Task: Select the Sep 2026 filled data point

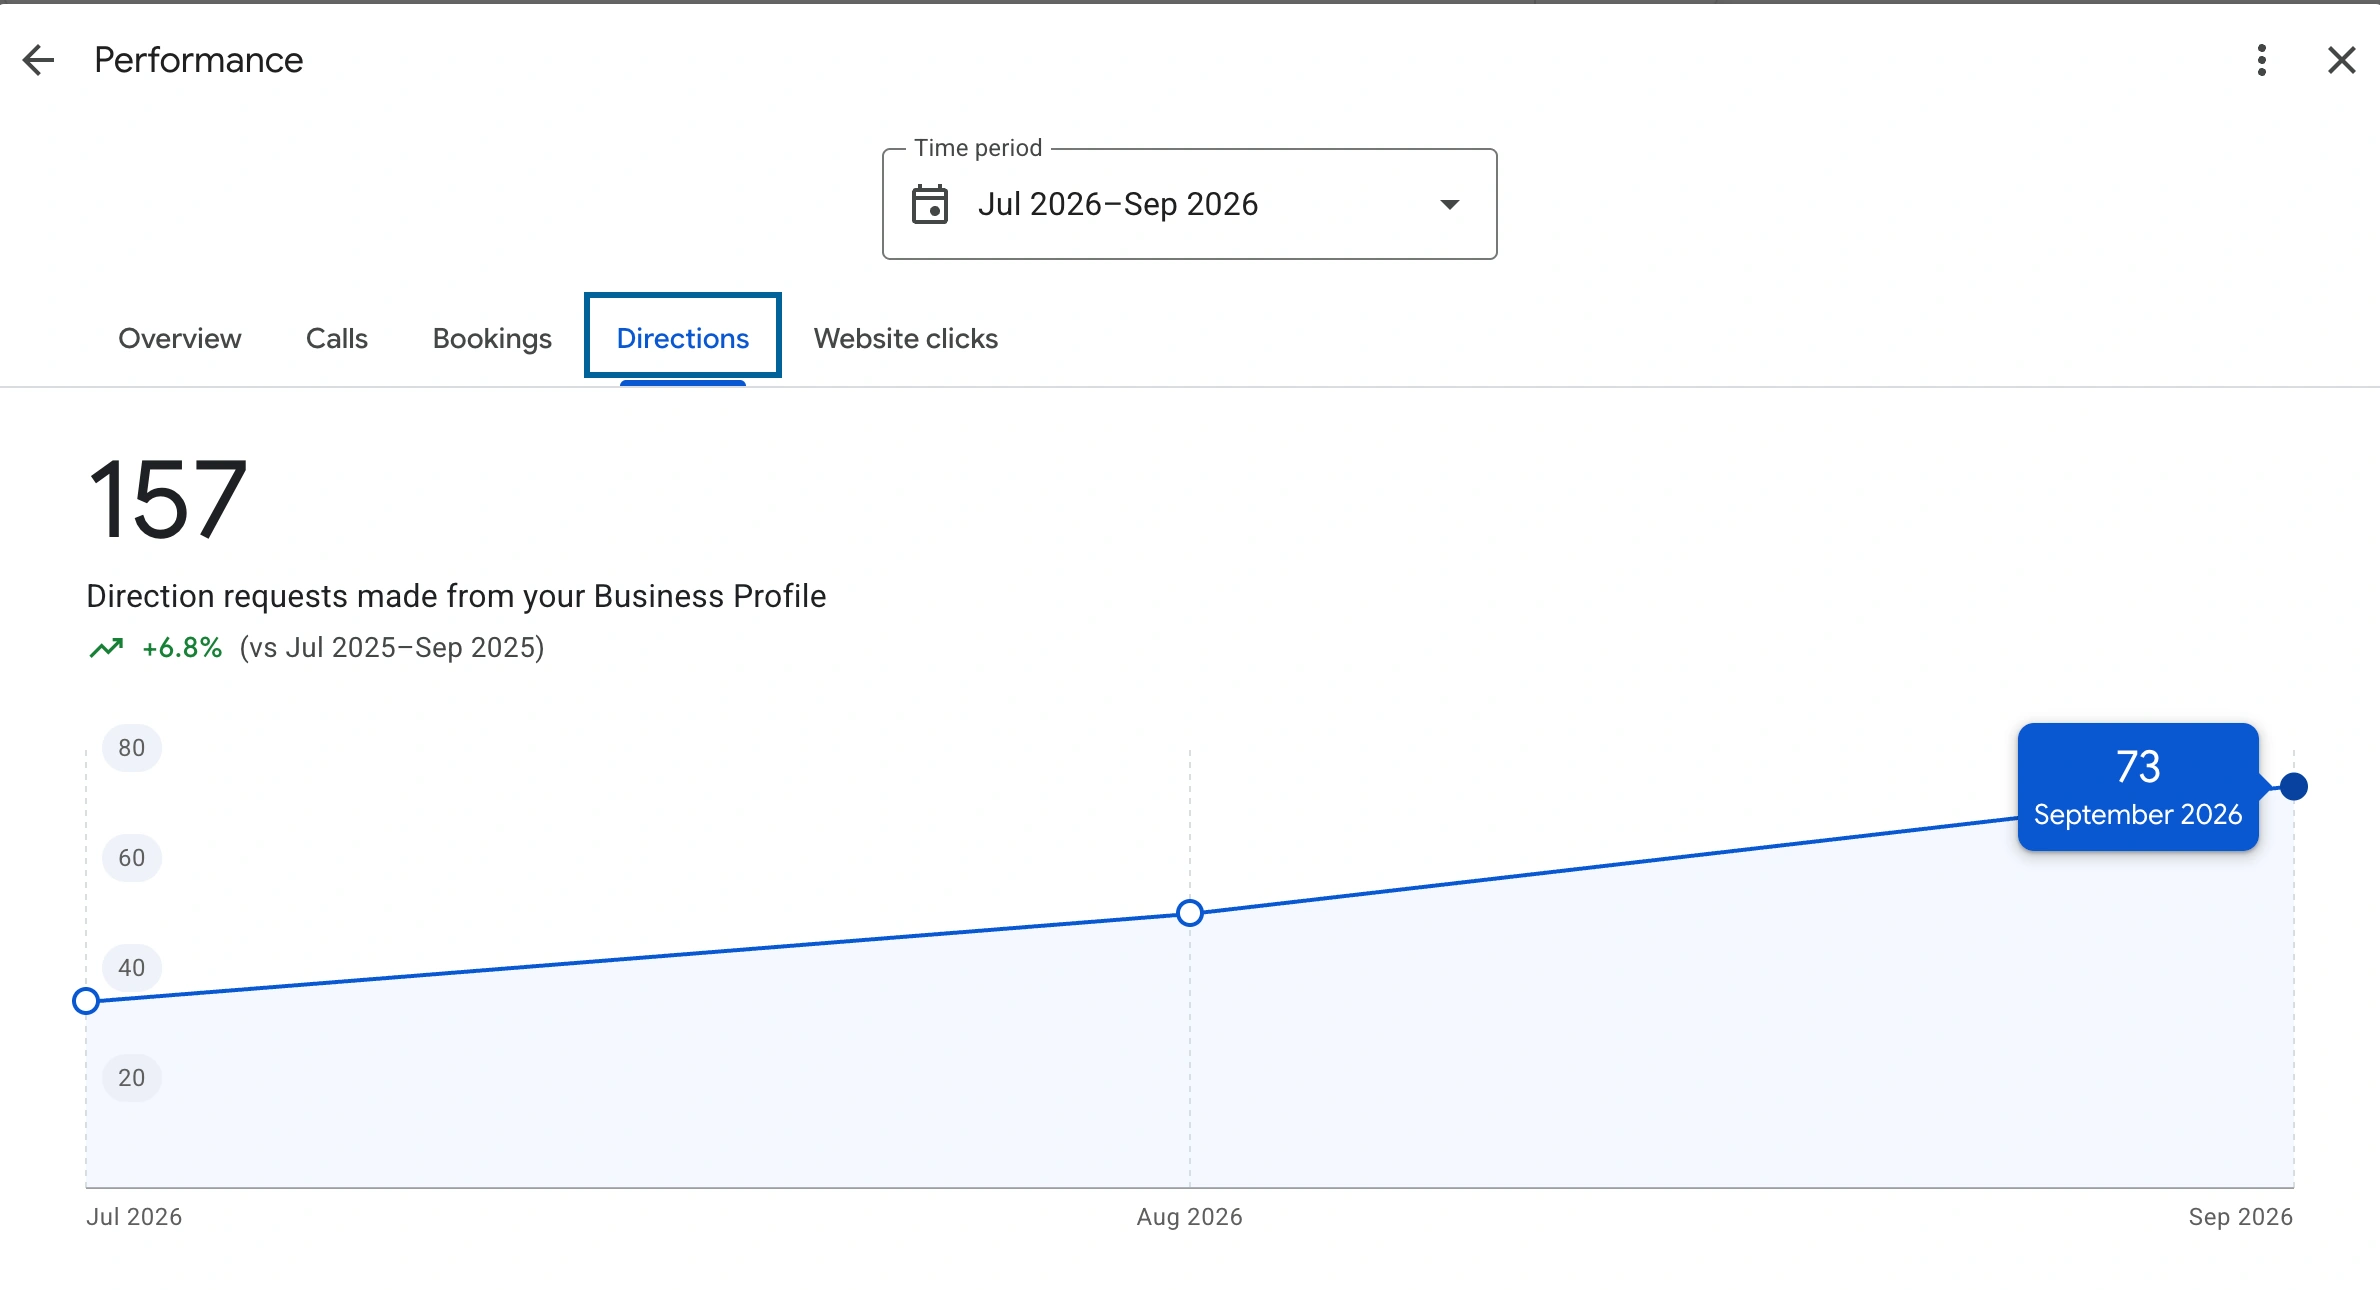Action: click(2294, 787)
